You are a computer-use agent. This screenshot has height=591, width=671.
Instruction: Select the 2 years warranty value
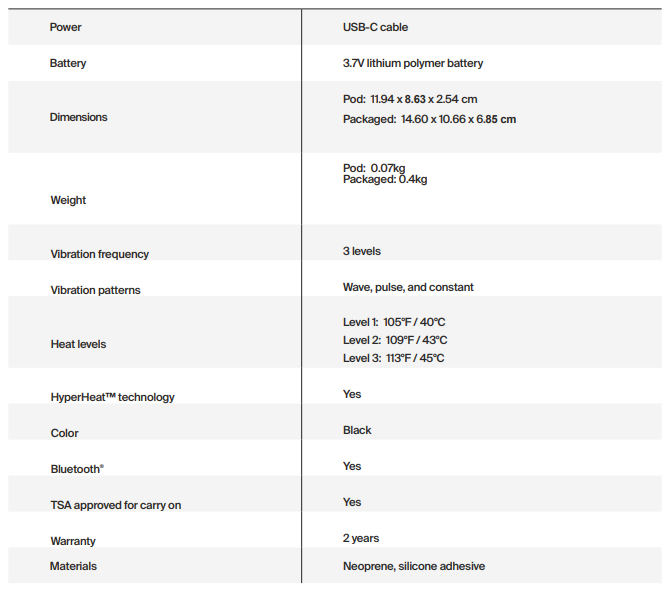point(360,538)
